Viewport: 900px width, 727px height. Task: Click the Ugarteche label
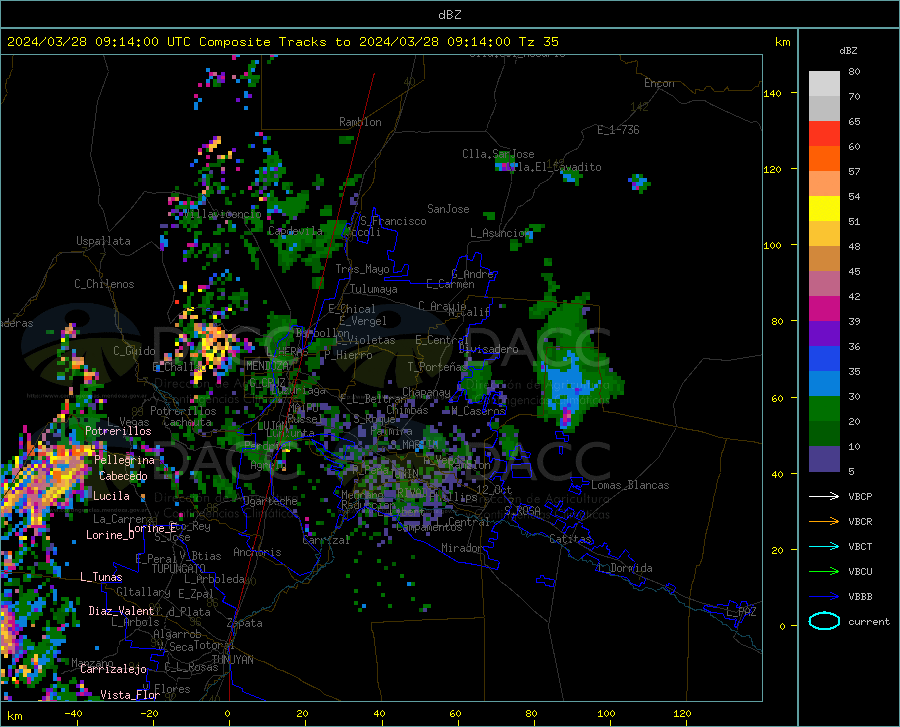[270, 501]
